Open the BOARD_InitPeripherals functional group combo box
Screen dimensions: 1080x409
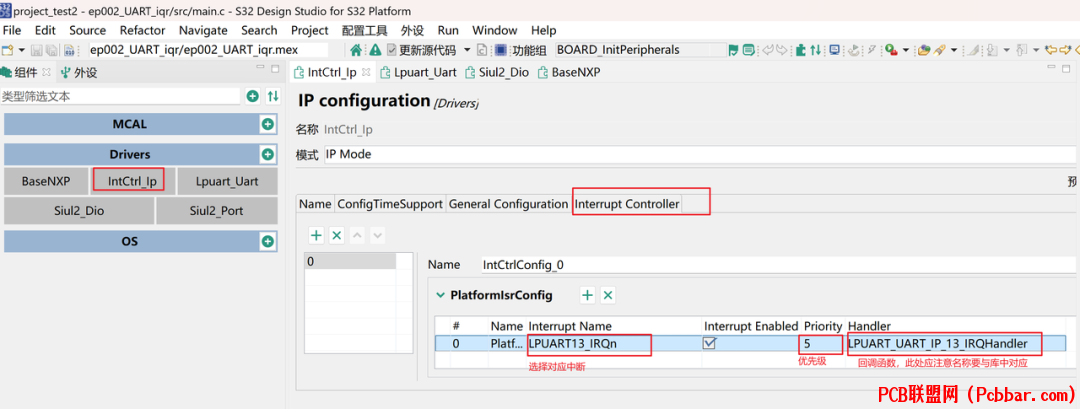click(x=640, y=50)
